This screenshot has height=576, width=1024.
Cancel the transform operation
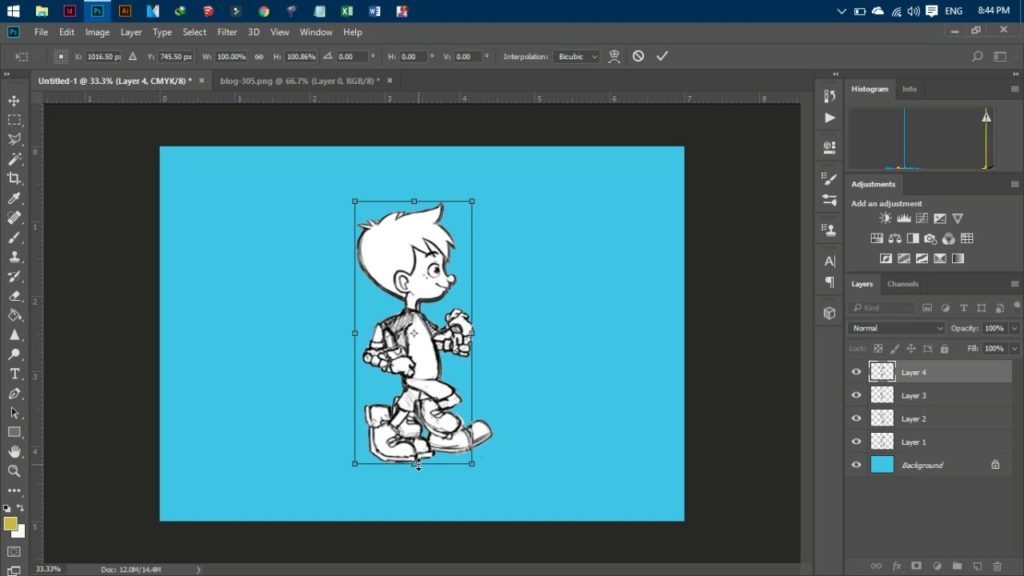639,56
